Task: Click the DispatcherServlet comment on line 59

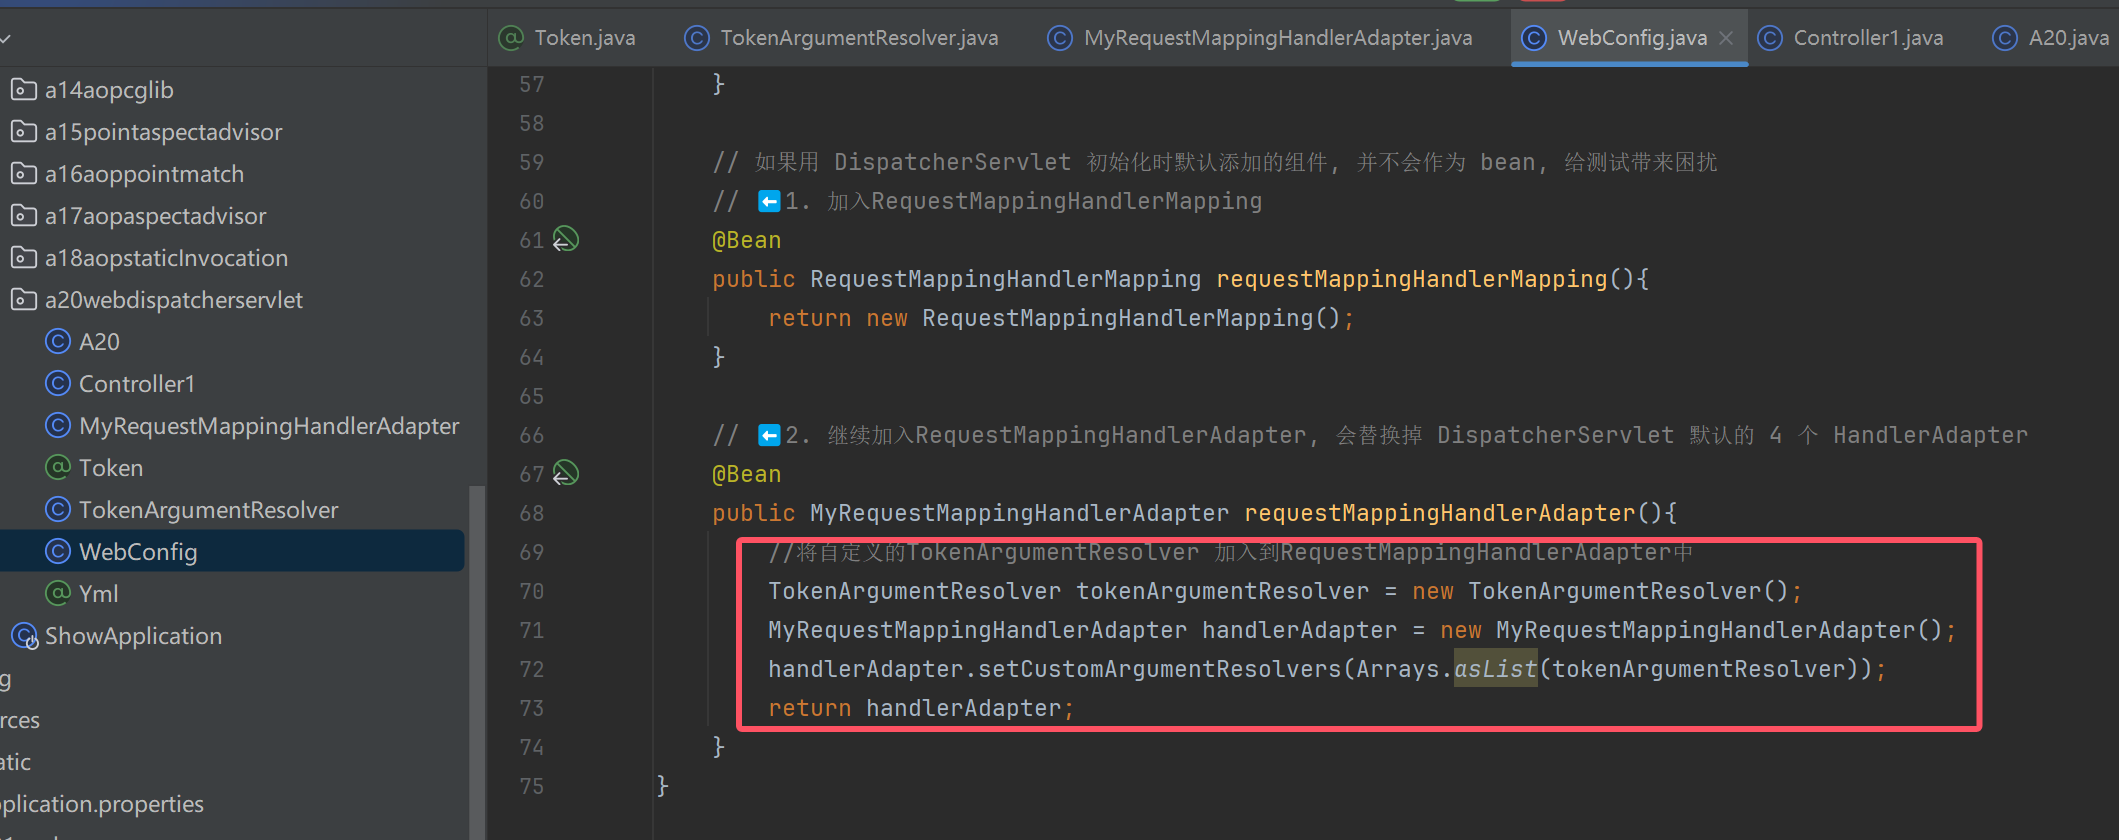Action: [x=1215, y=162]
